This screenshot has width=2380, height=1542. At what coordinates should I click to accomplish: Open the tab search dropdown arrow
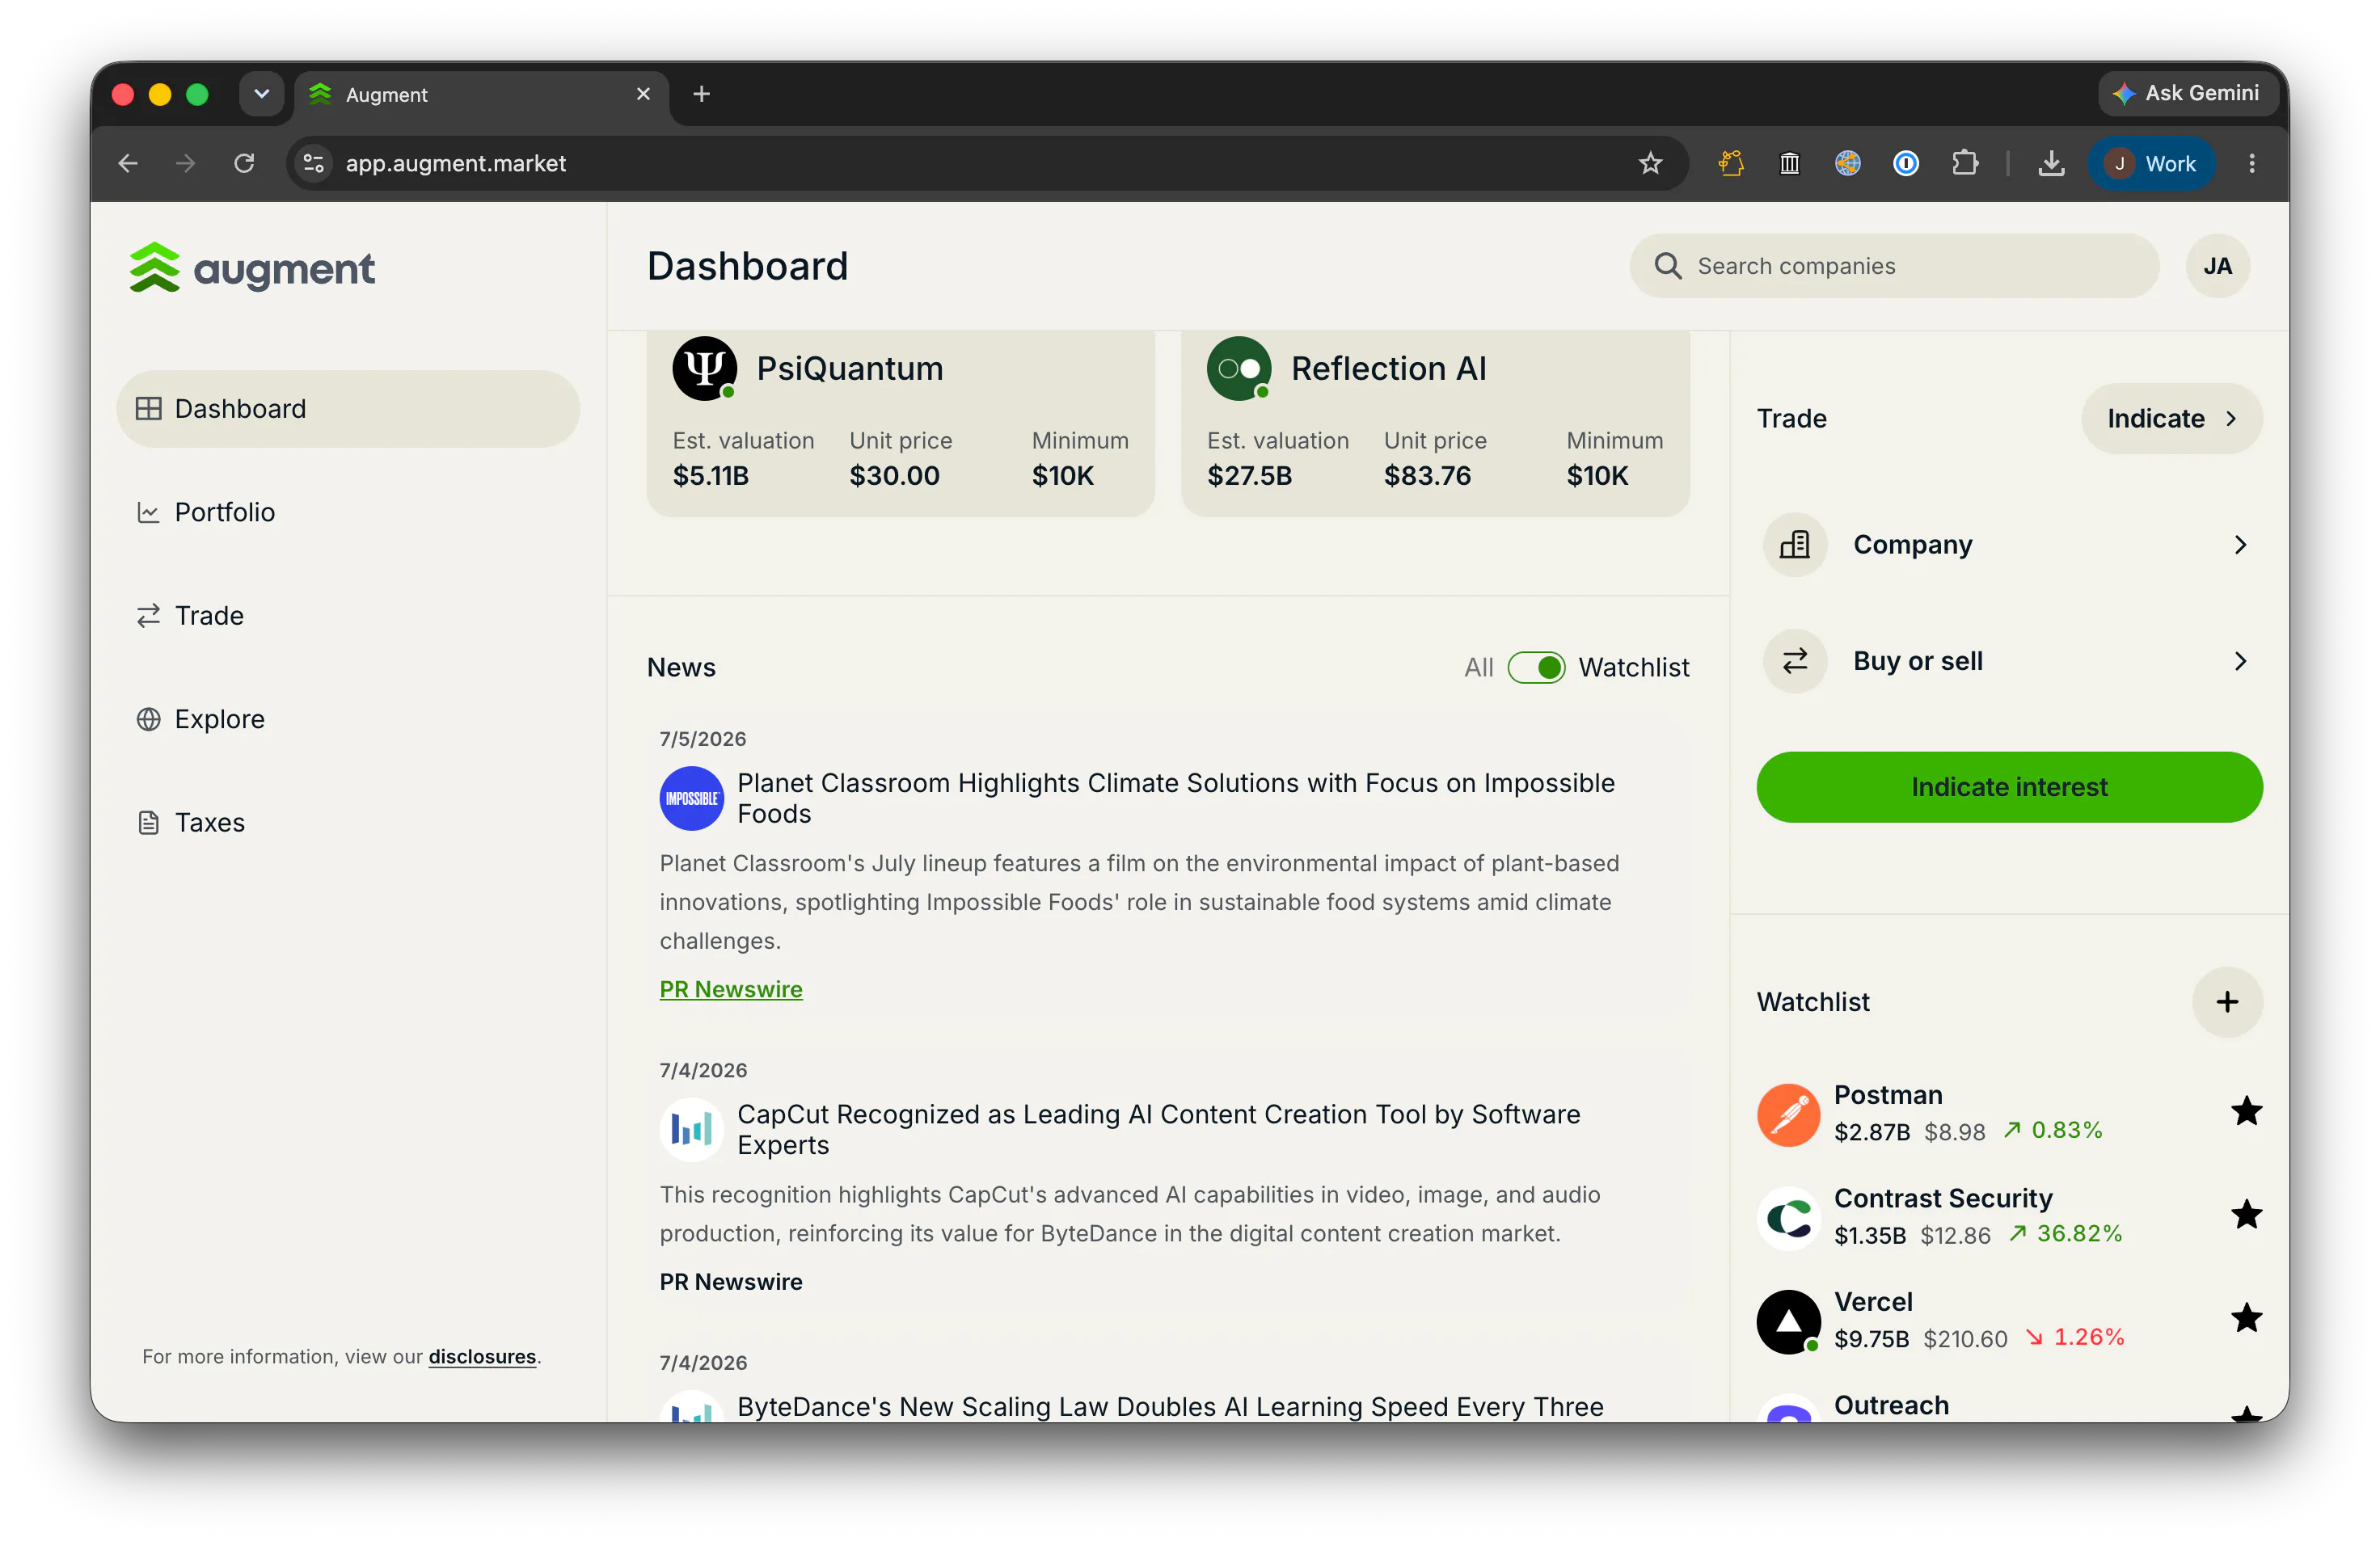point(261,94)
